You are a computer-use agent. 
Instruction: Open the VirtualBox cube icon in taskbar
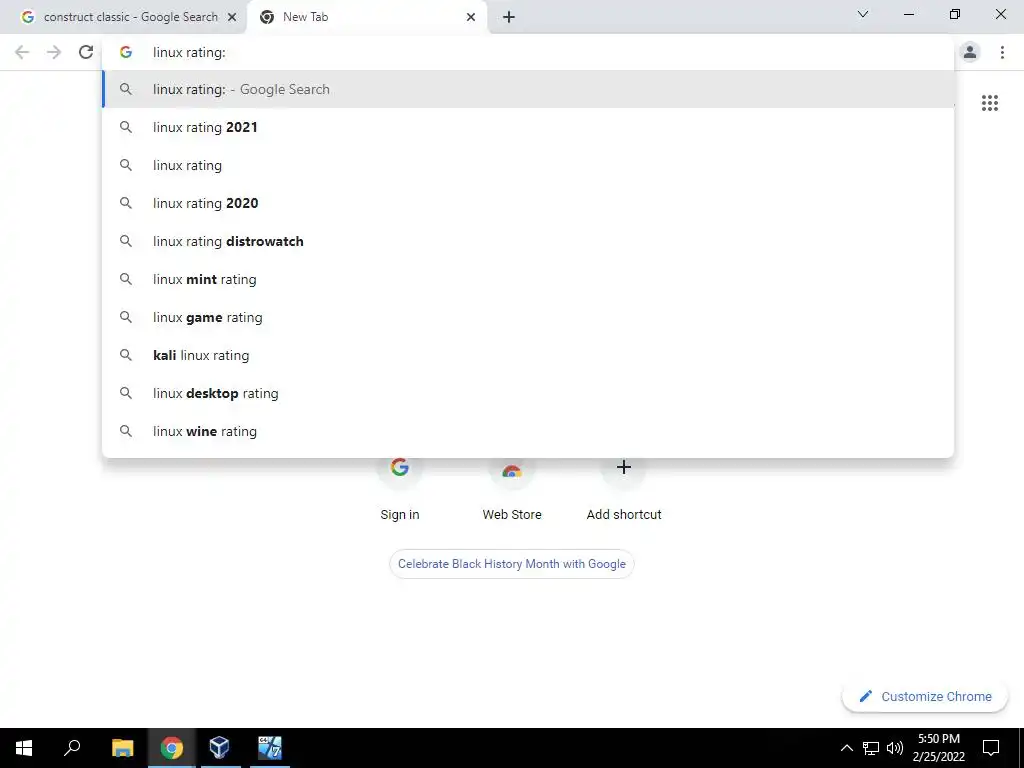click(x=219, y=748)
